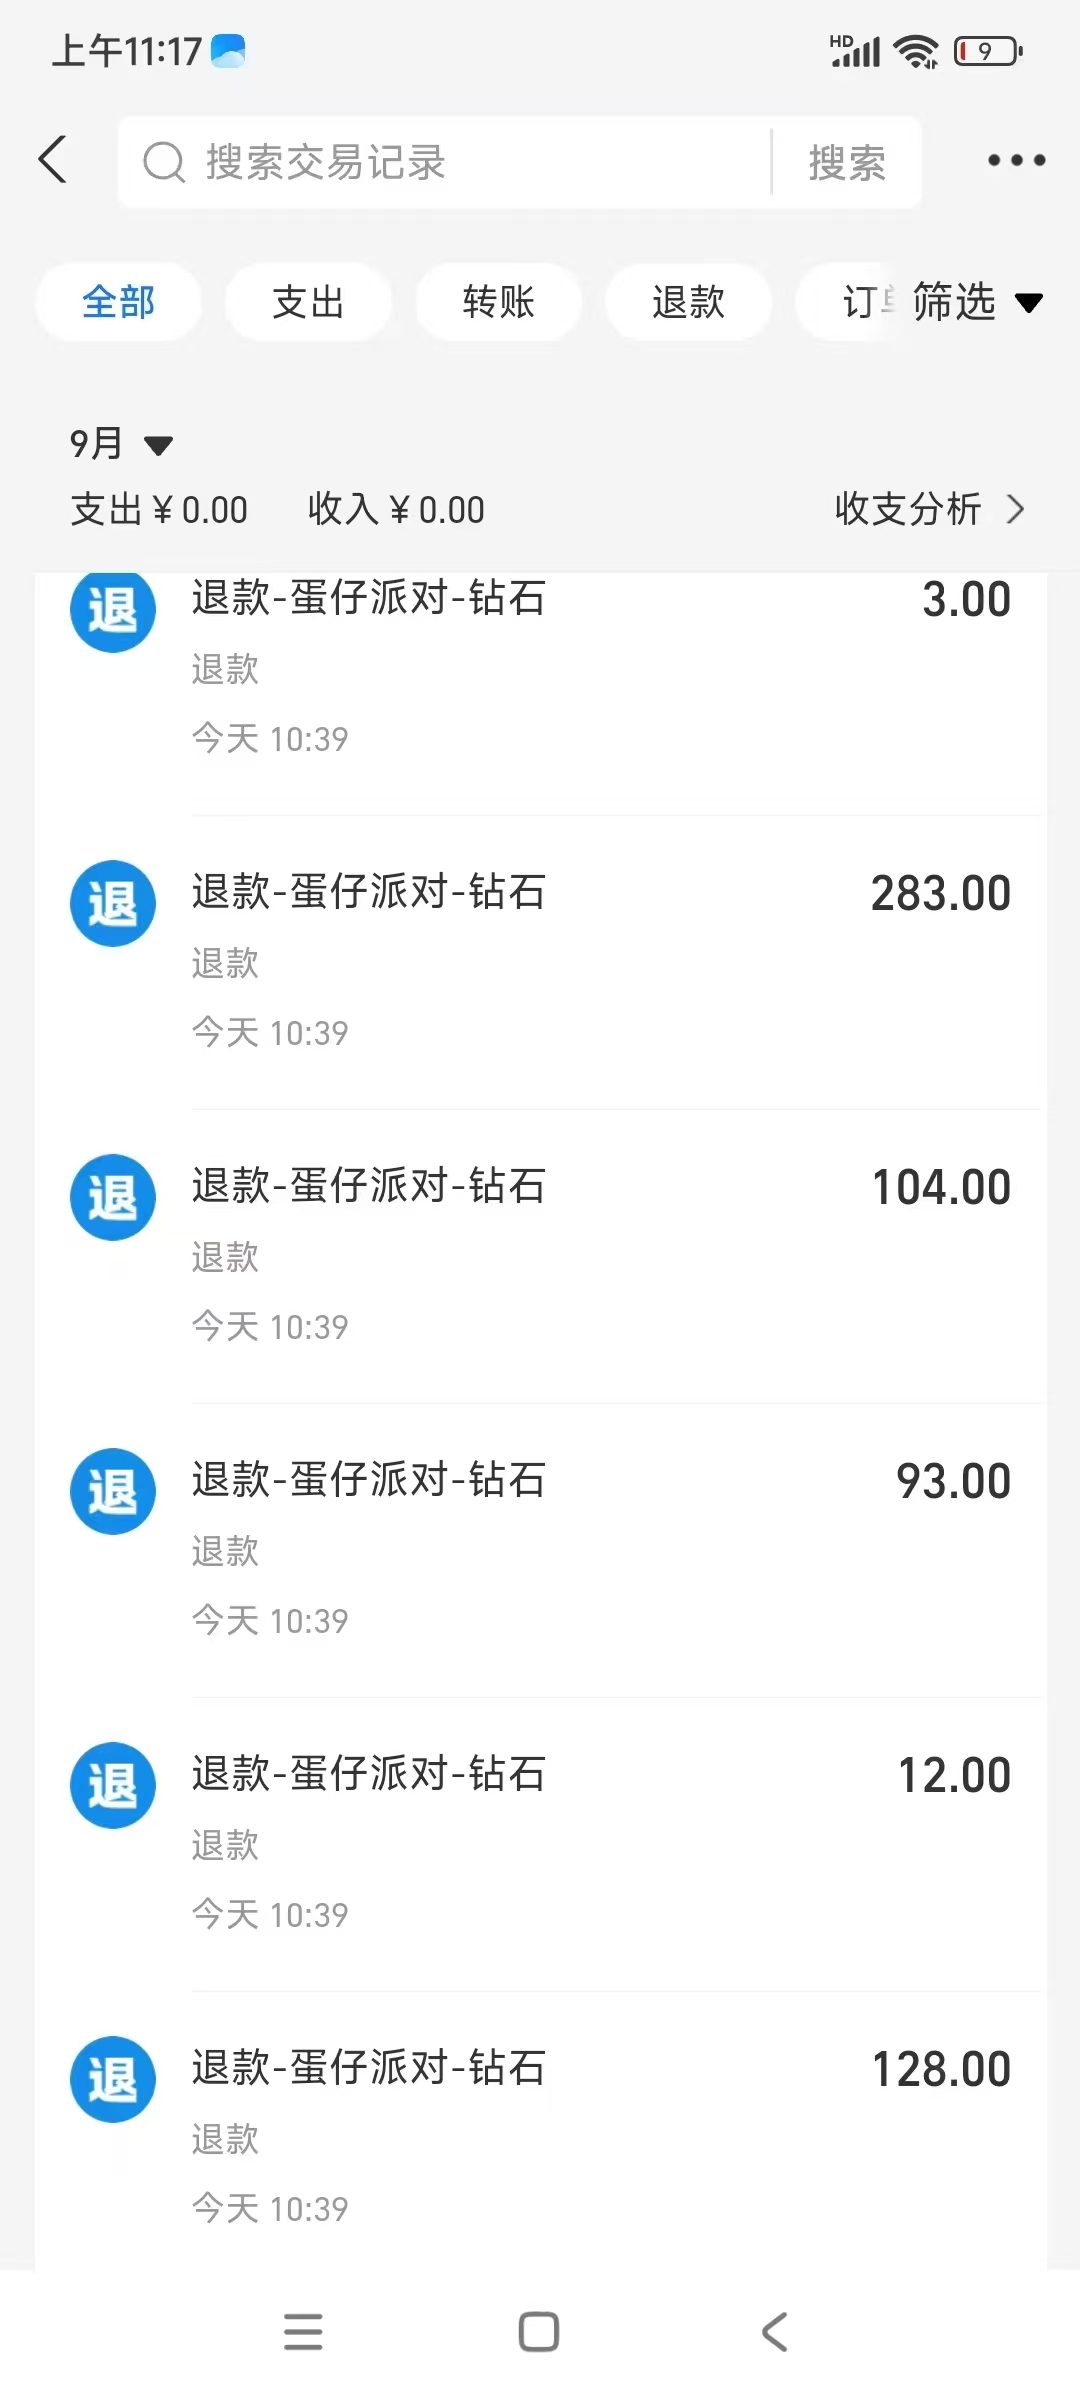The height and width of the screenshot is (2400, 1080).
Task: Tap refund icon of 283.00 transaction
Action: 113,903
